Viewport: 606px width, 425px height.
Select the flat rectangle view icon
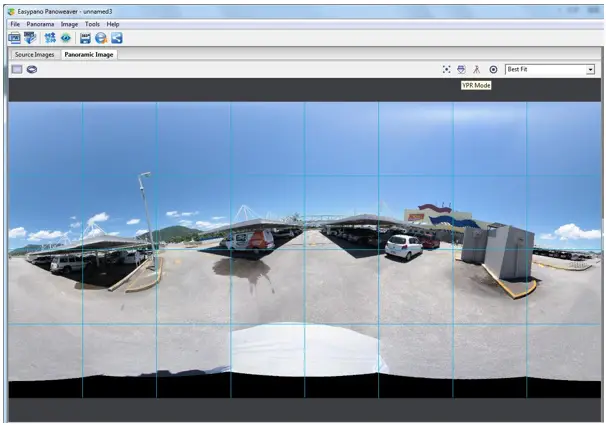[x=17, y=69]
